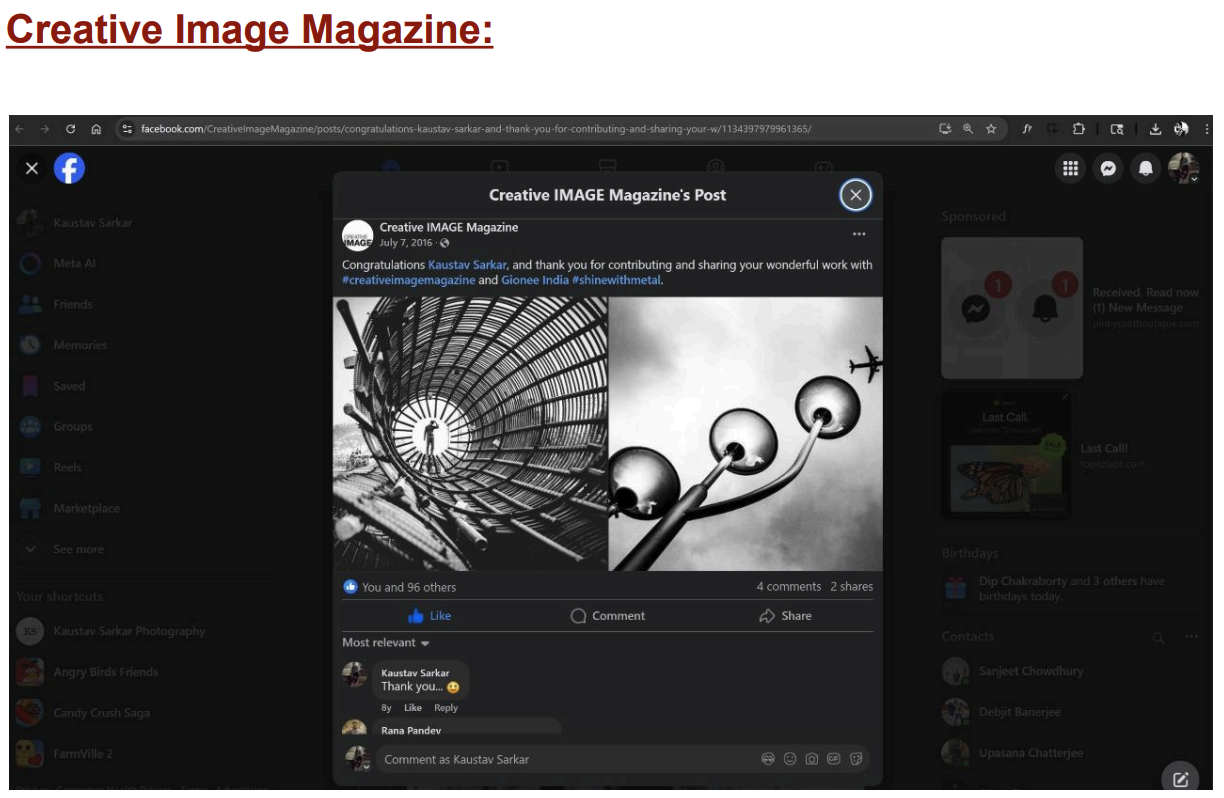Viewport: 1224px width, 798px height.
Task: Open the browser extensions puzzle icon
Action: click(1080, 129)
